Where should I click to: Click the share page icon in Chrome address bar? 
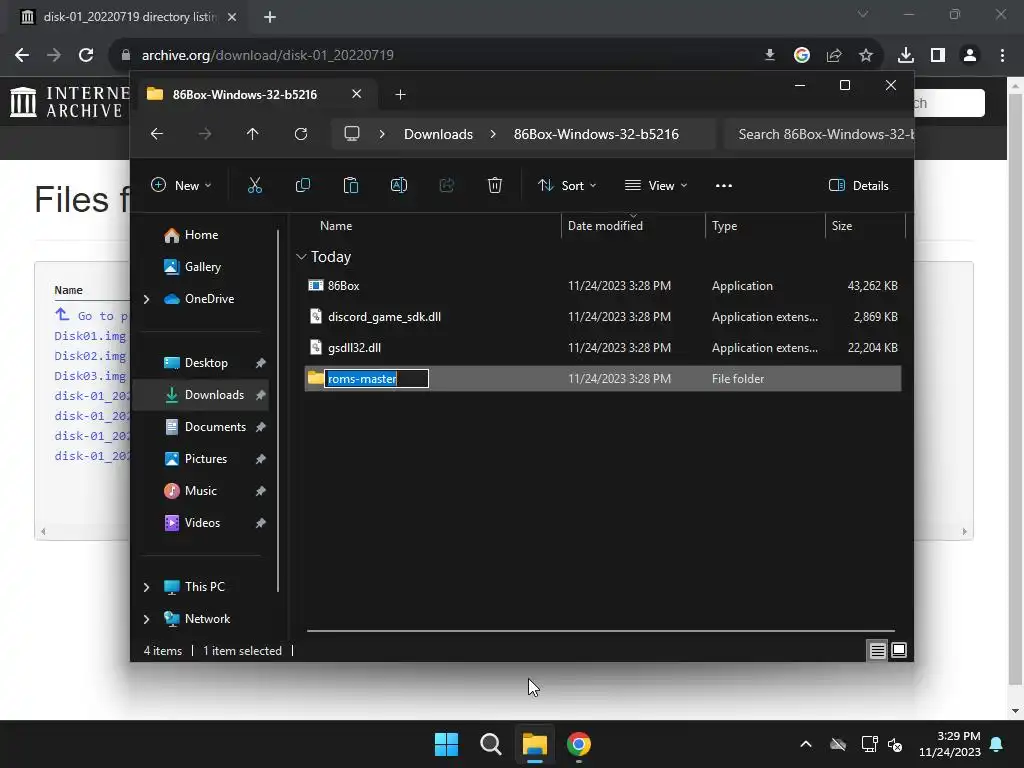834,55
